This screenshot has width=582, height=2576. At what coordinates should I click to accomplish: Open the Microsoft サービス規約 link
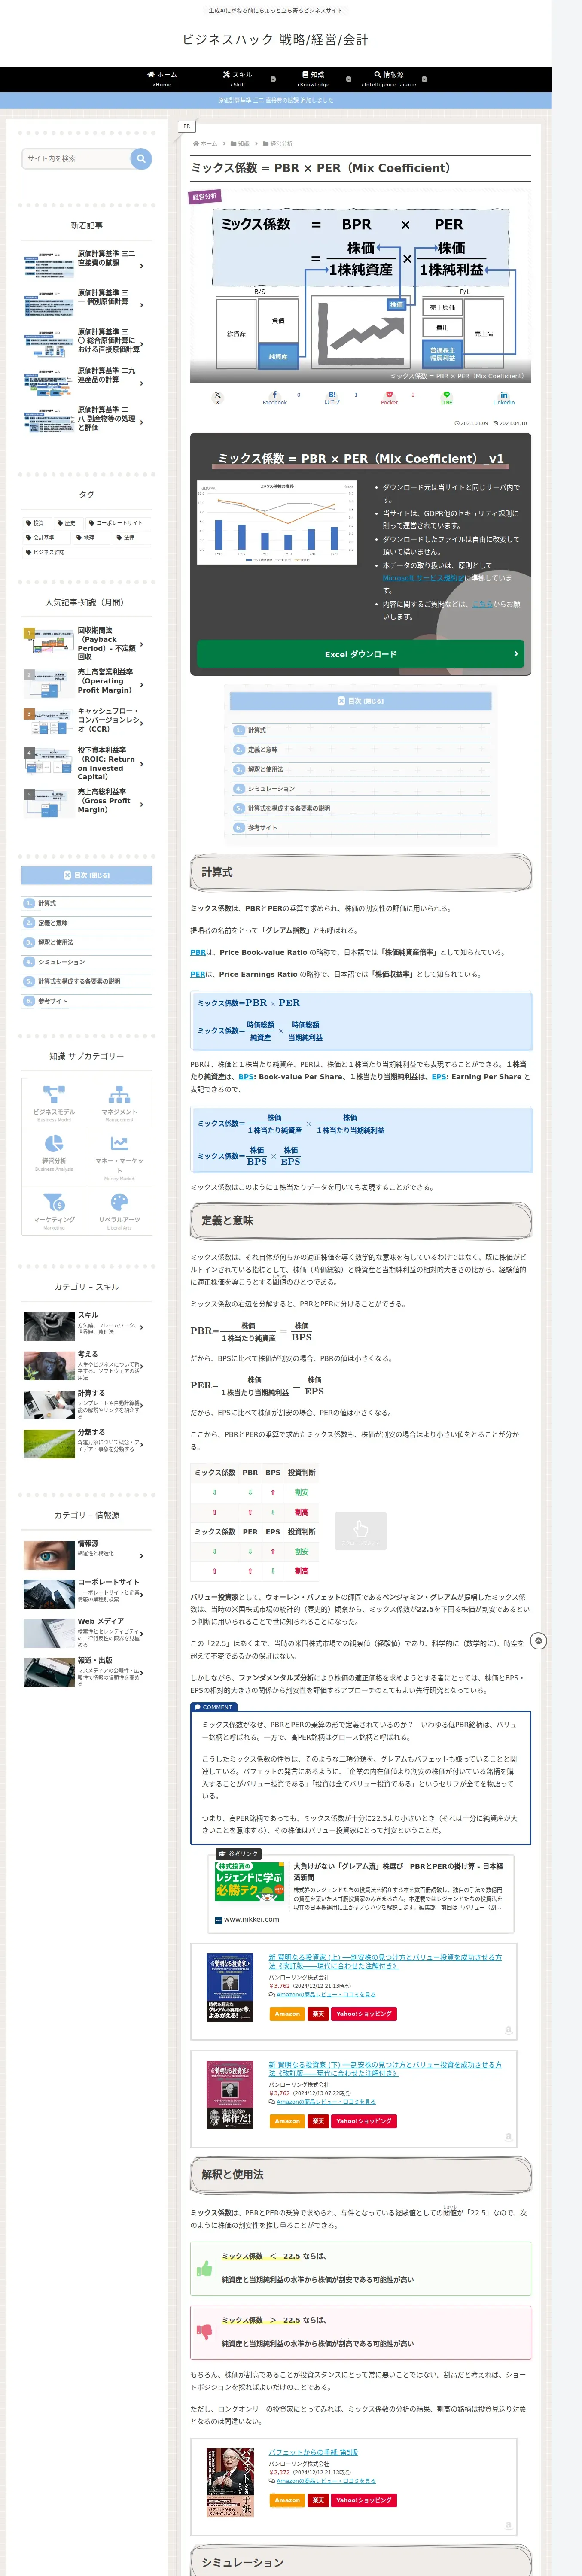pyautogui.click(x=423, y=578)
